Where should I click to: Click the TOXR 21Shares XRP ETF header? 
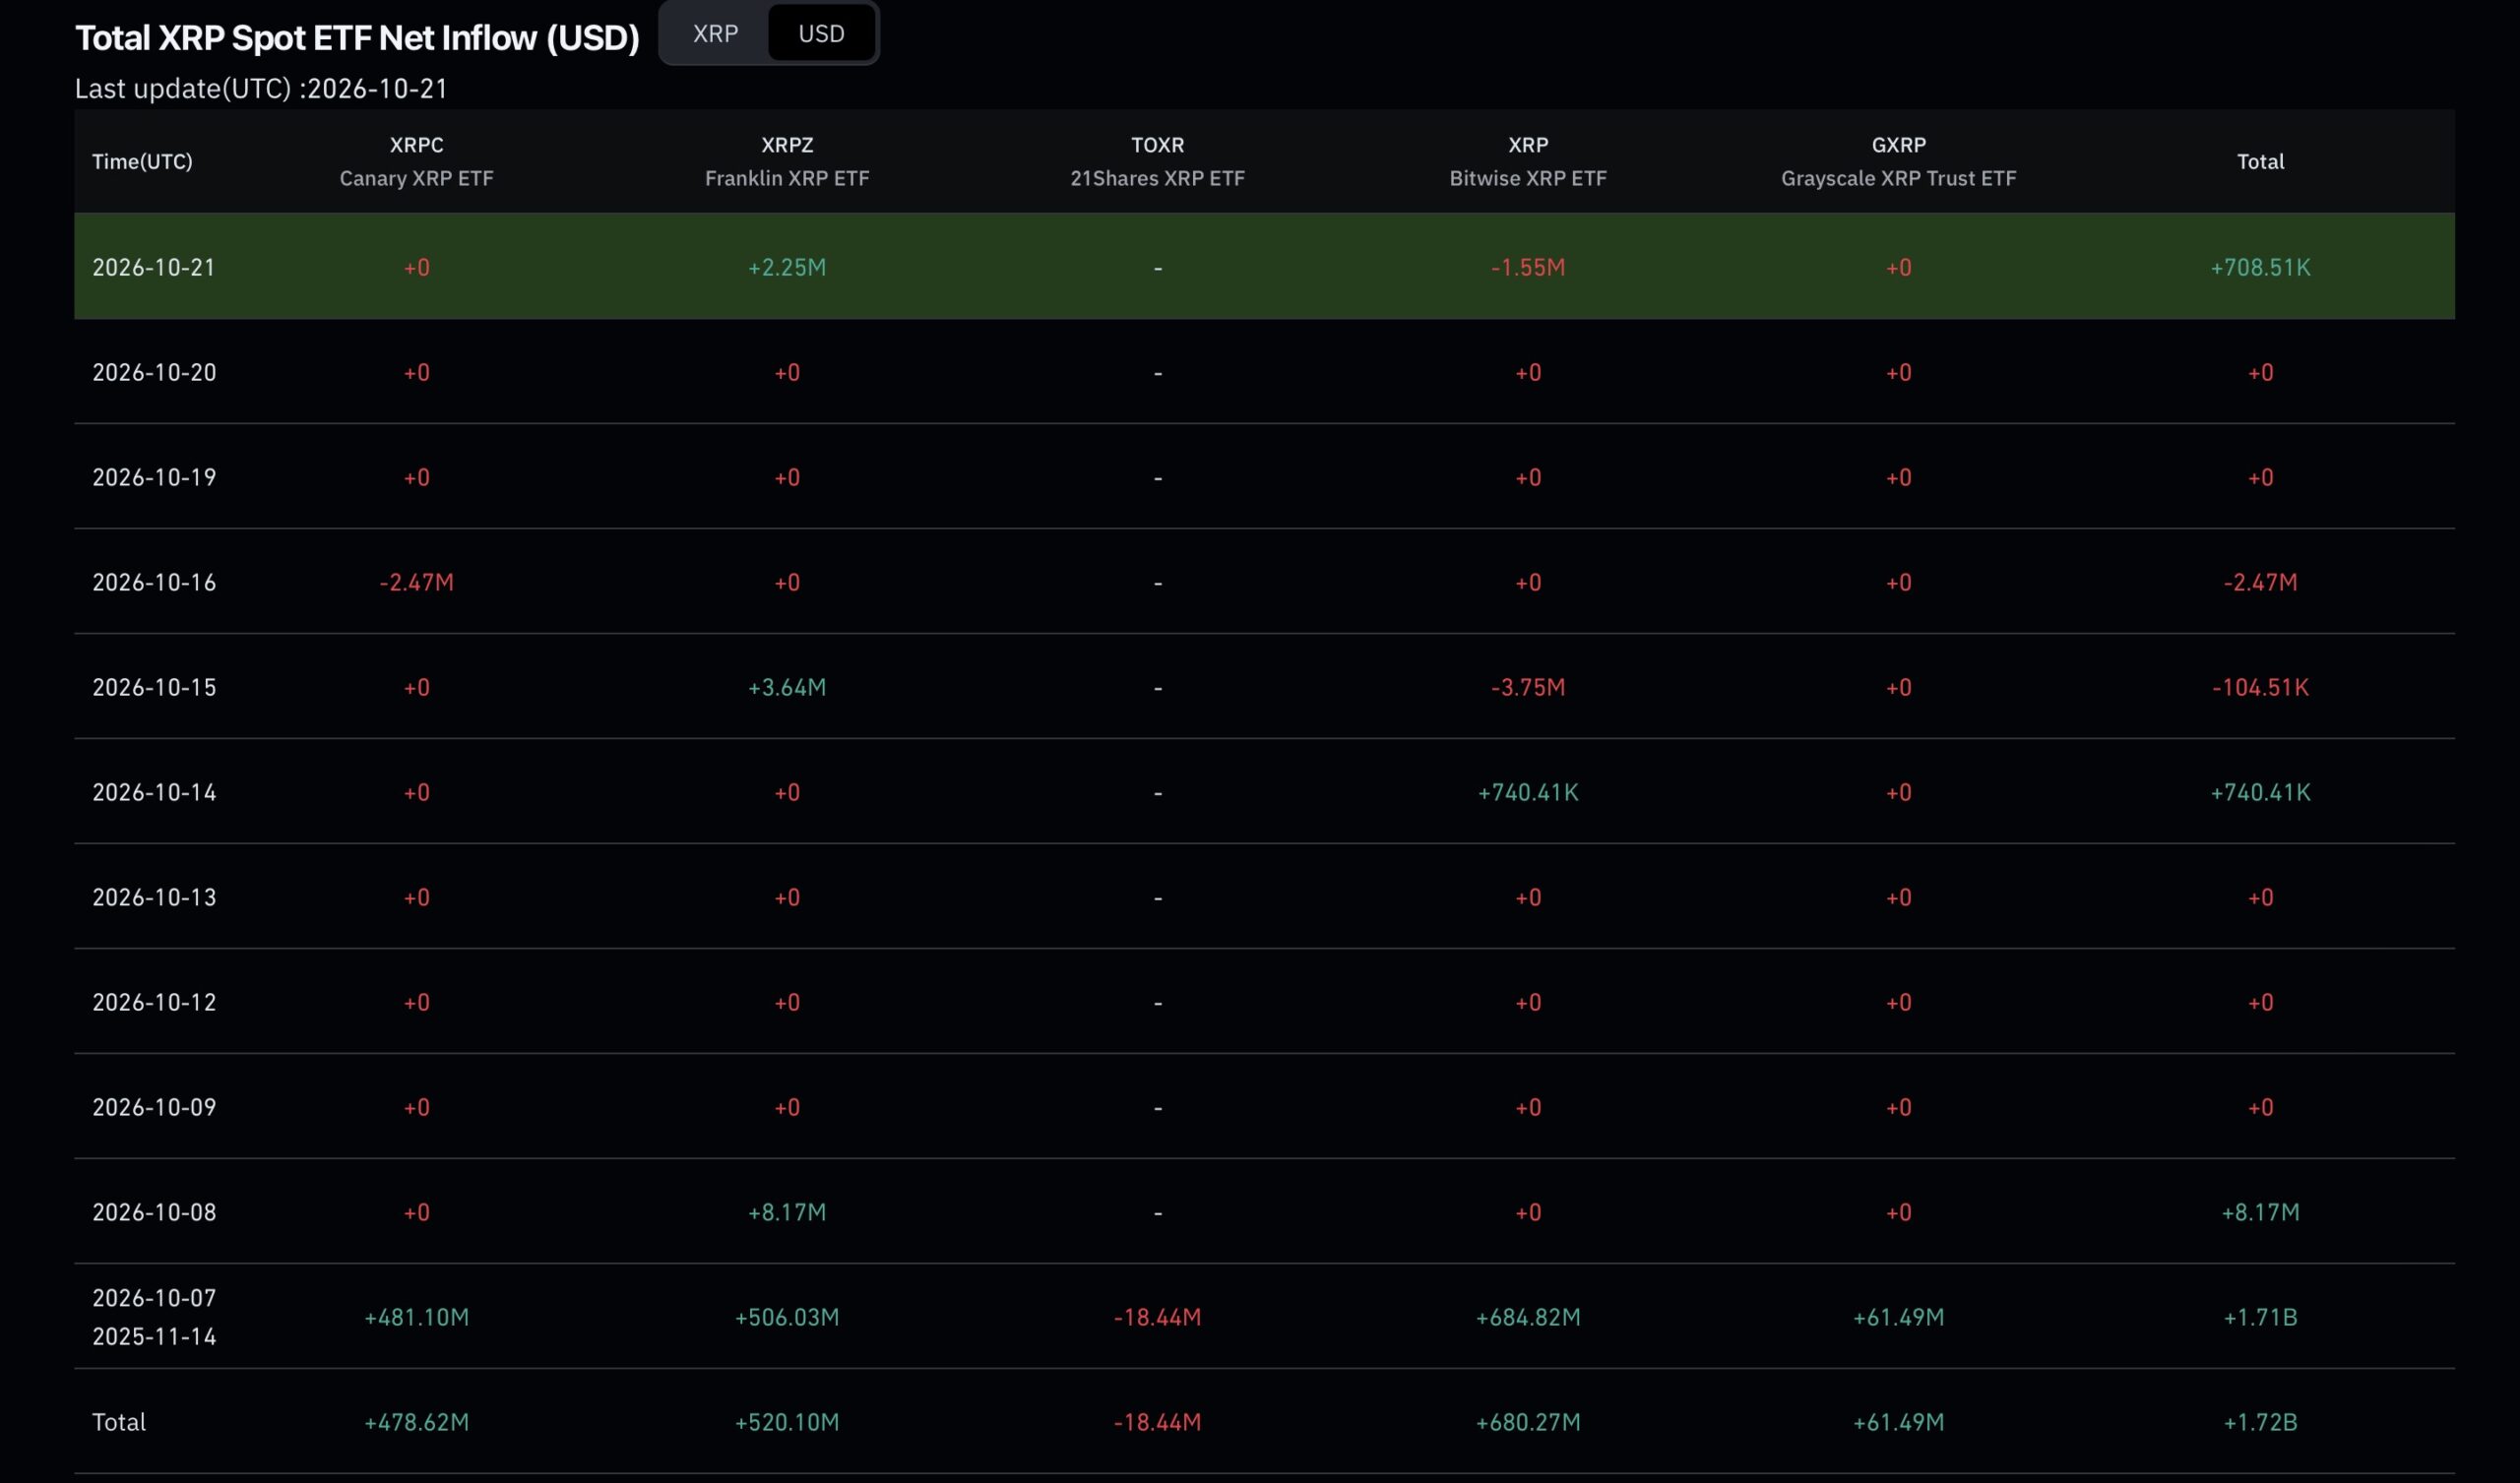coord(1157,161)
